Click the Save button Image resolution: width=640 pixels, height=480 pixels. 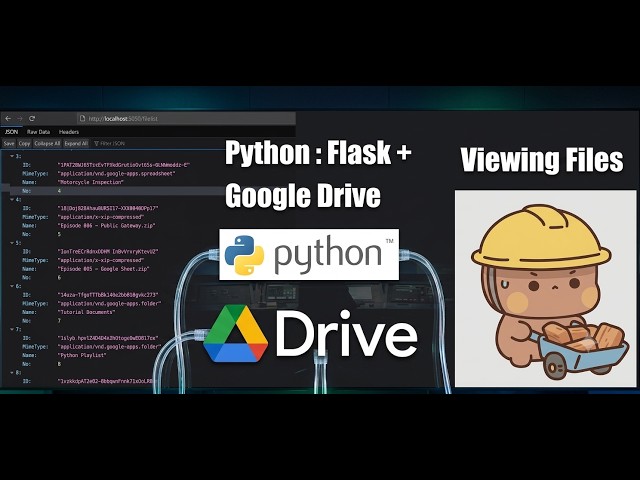point(9,143)
